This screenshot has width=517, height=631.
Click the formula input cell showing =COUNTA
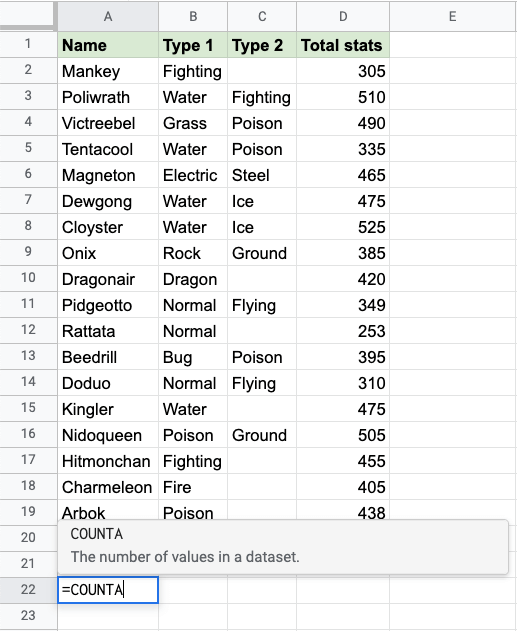(x=108, y=590)
